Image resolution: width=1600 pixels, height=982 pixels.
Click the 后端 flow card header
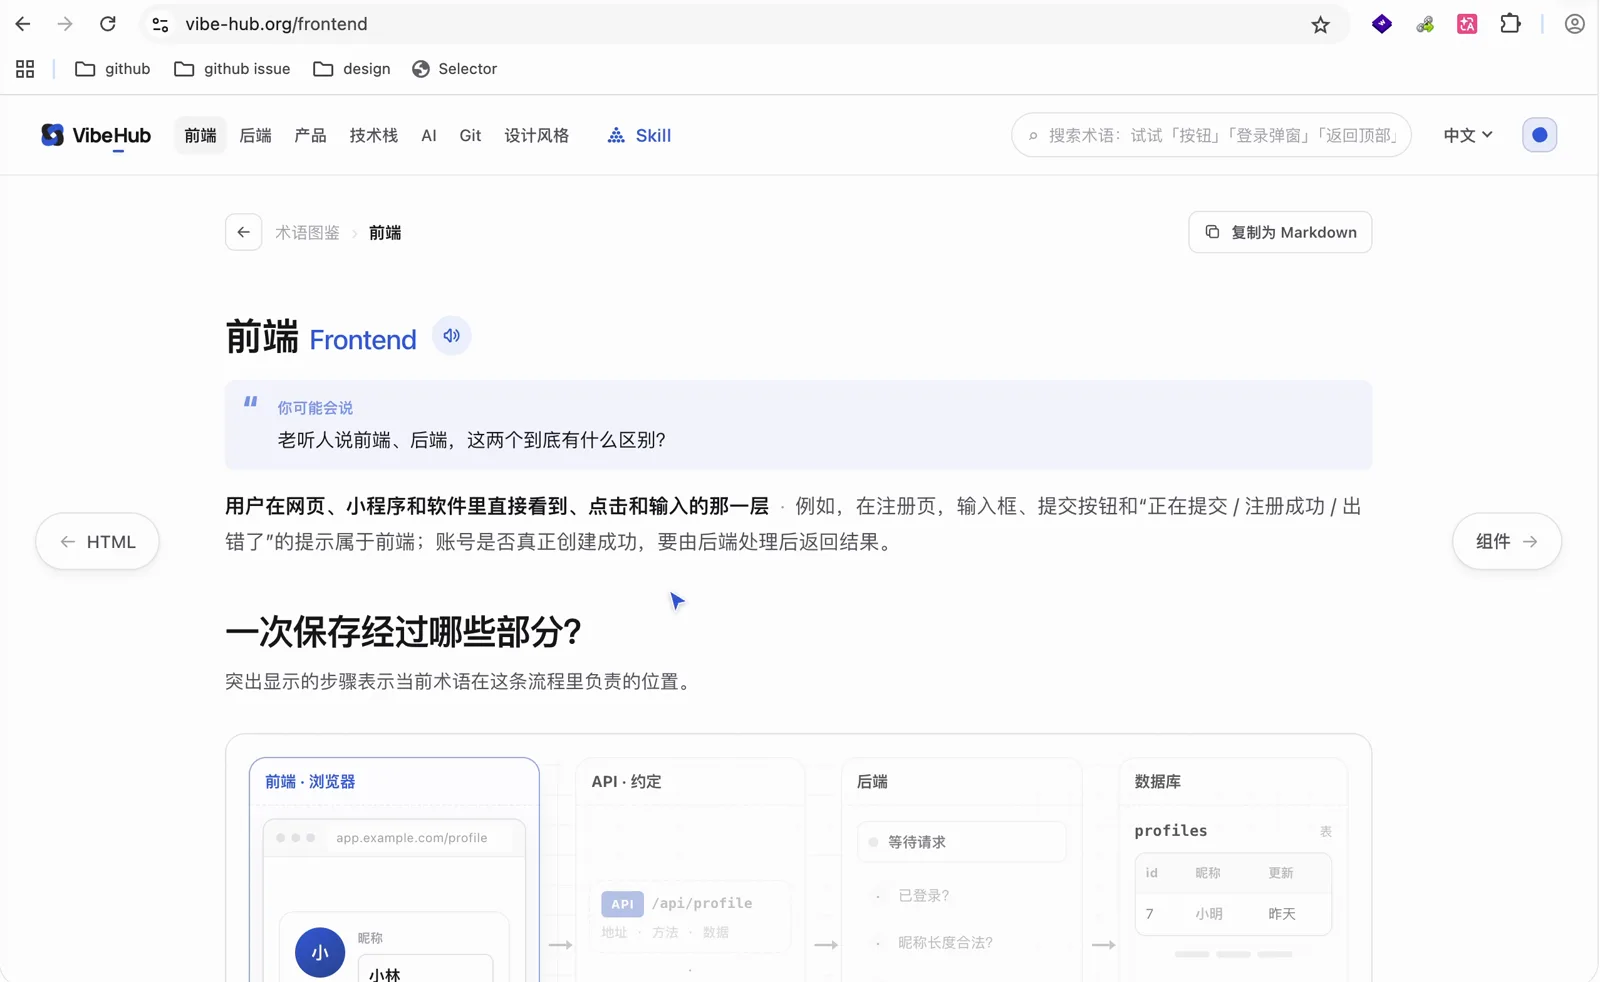872,782
